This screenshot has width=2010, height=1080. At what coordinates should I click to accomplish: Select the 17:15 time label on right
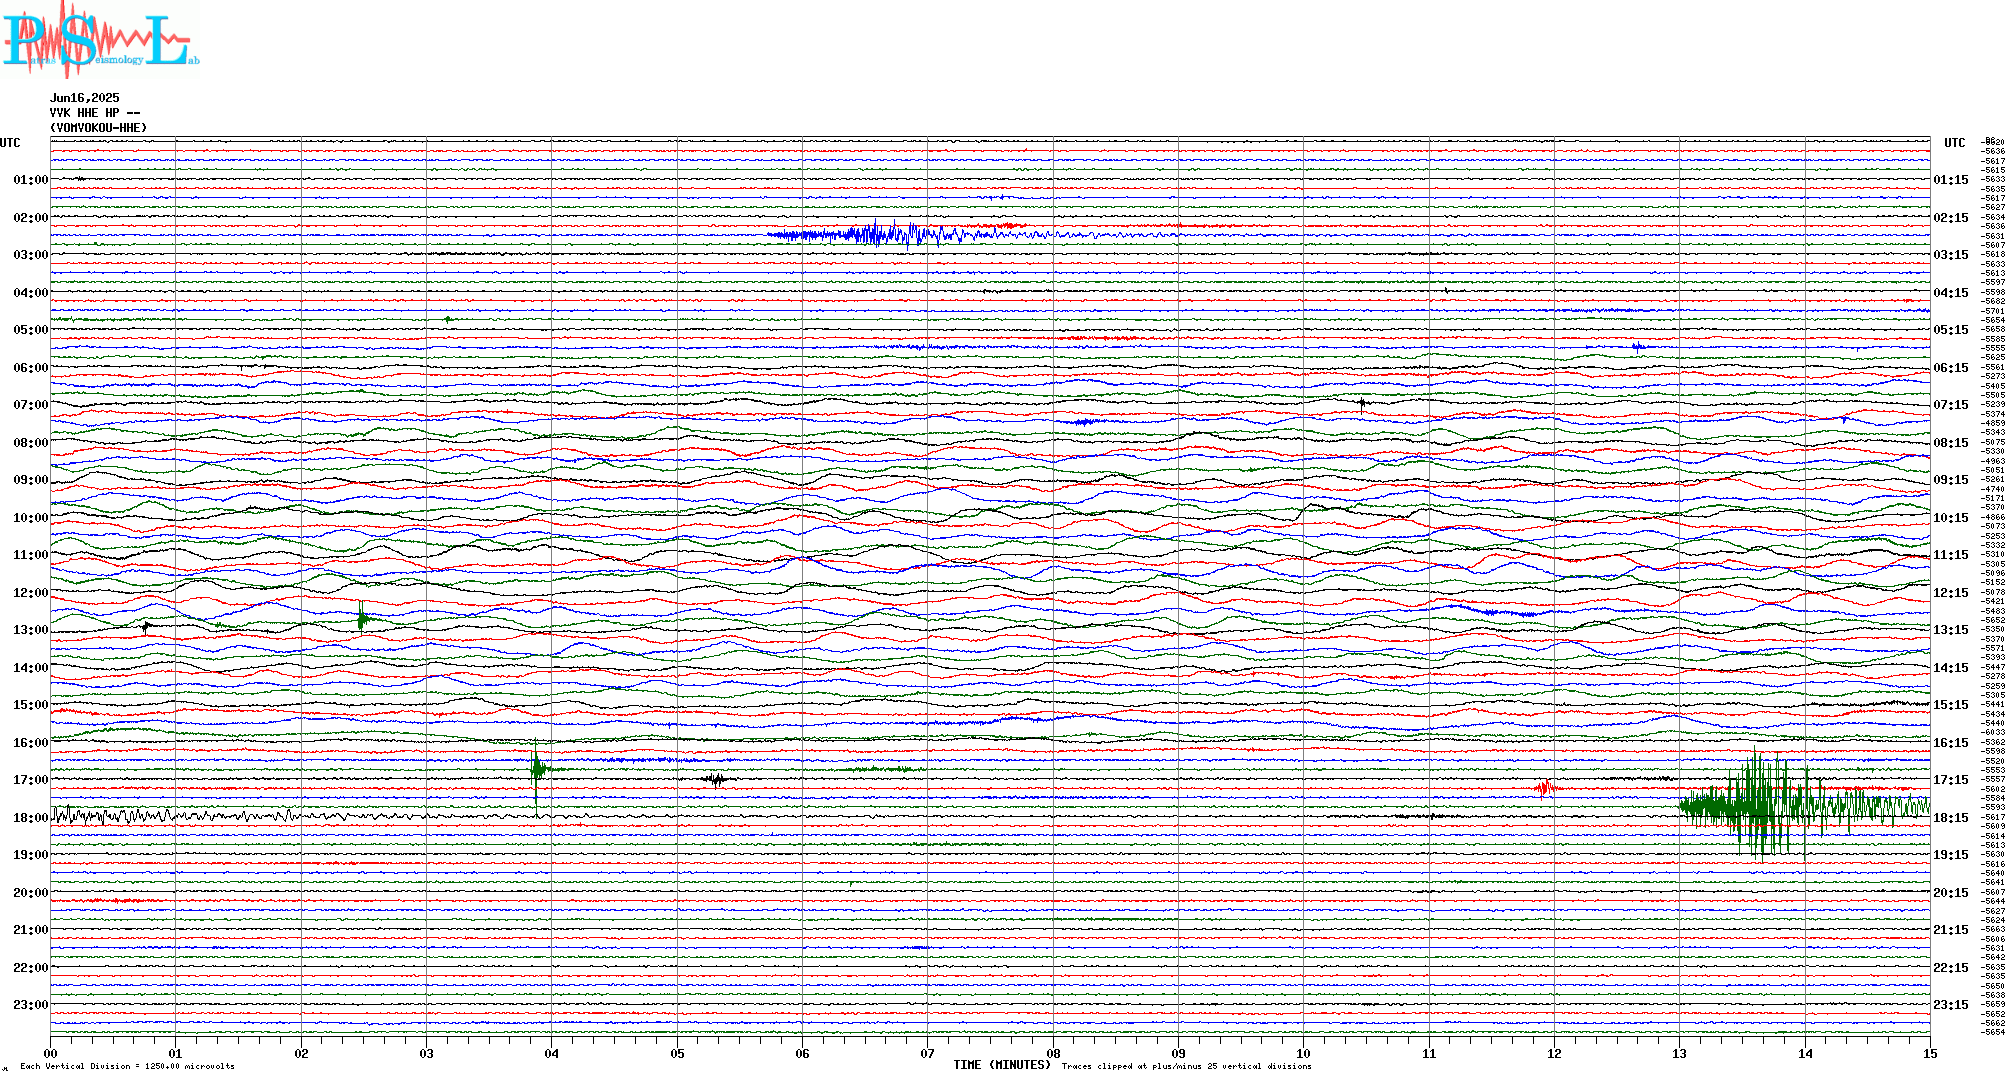click(x=1950, y=780)
